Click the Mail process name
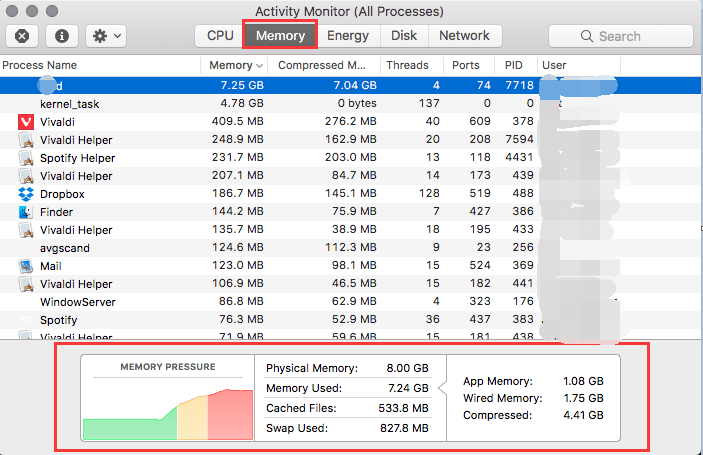Image resolution: width=703 pixels, height=455 pixels. 51,266
